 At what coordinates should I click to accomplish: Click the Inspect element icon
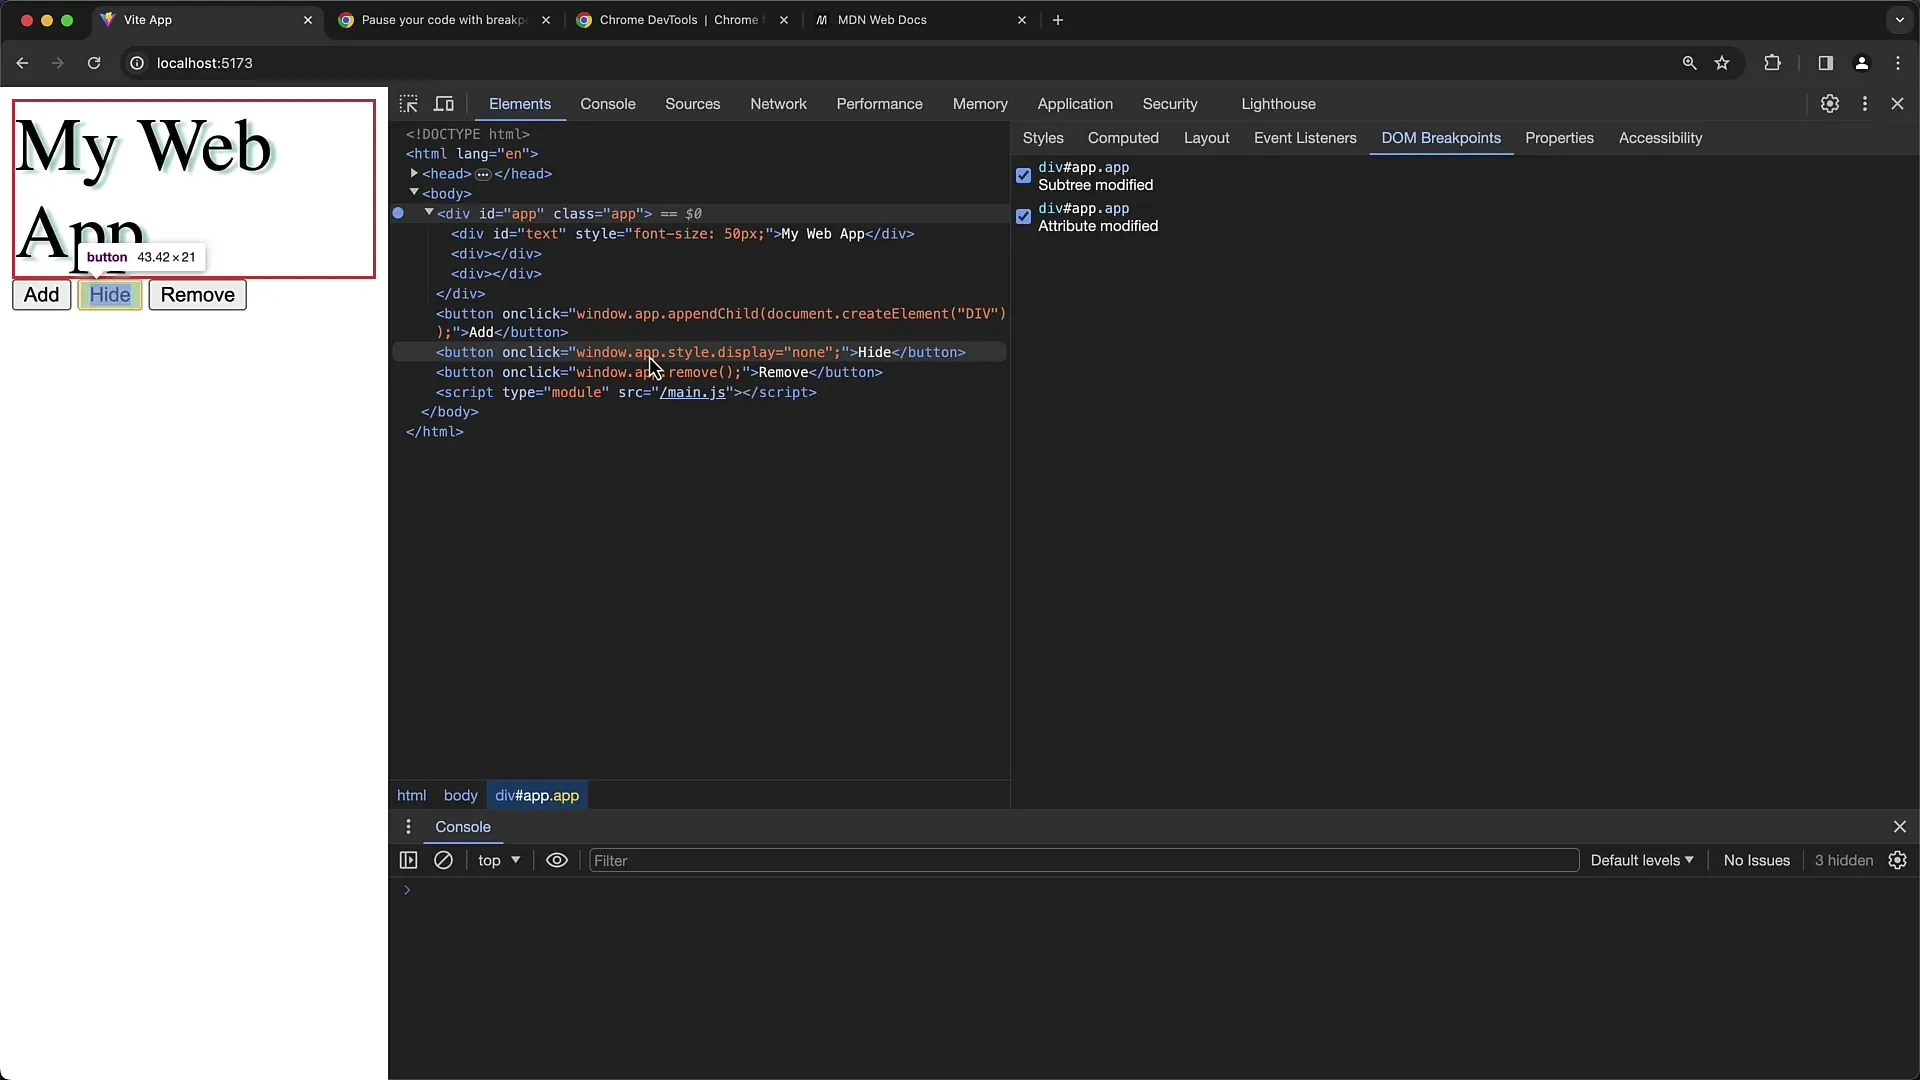409,103
